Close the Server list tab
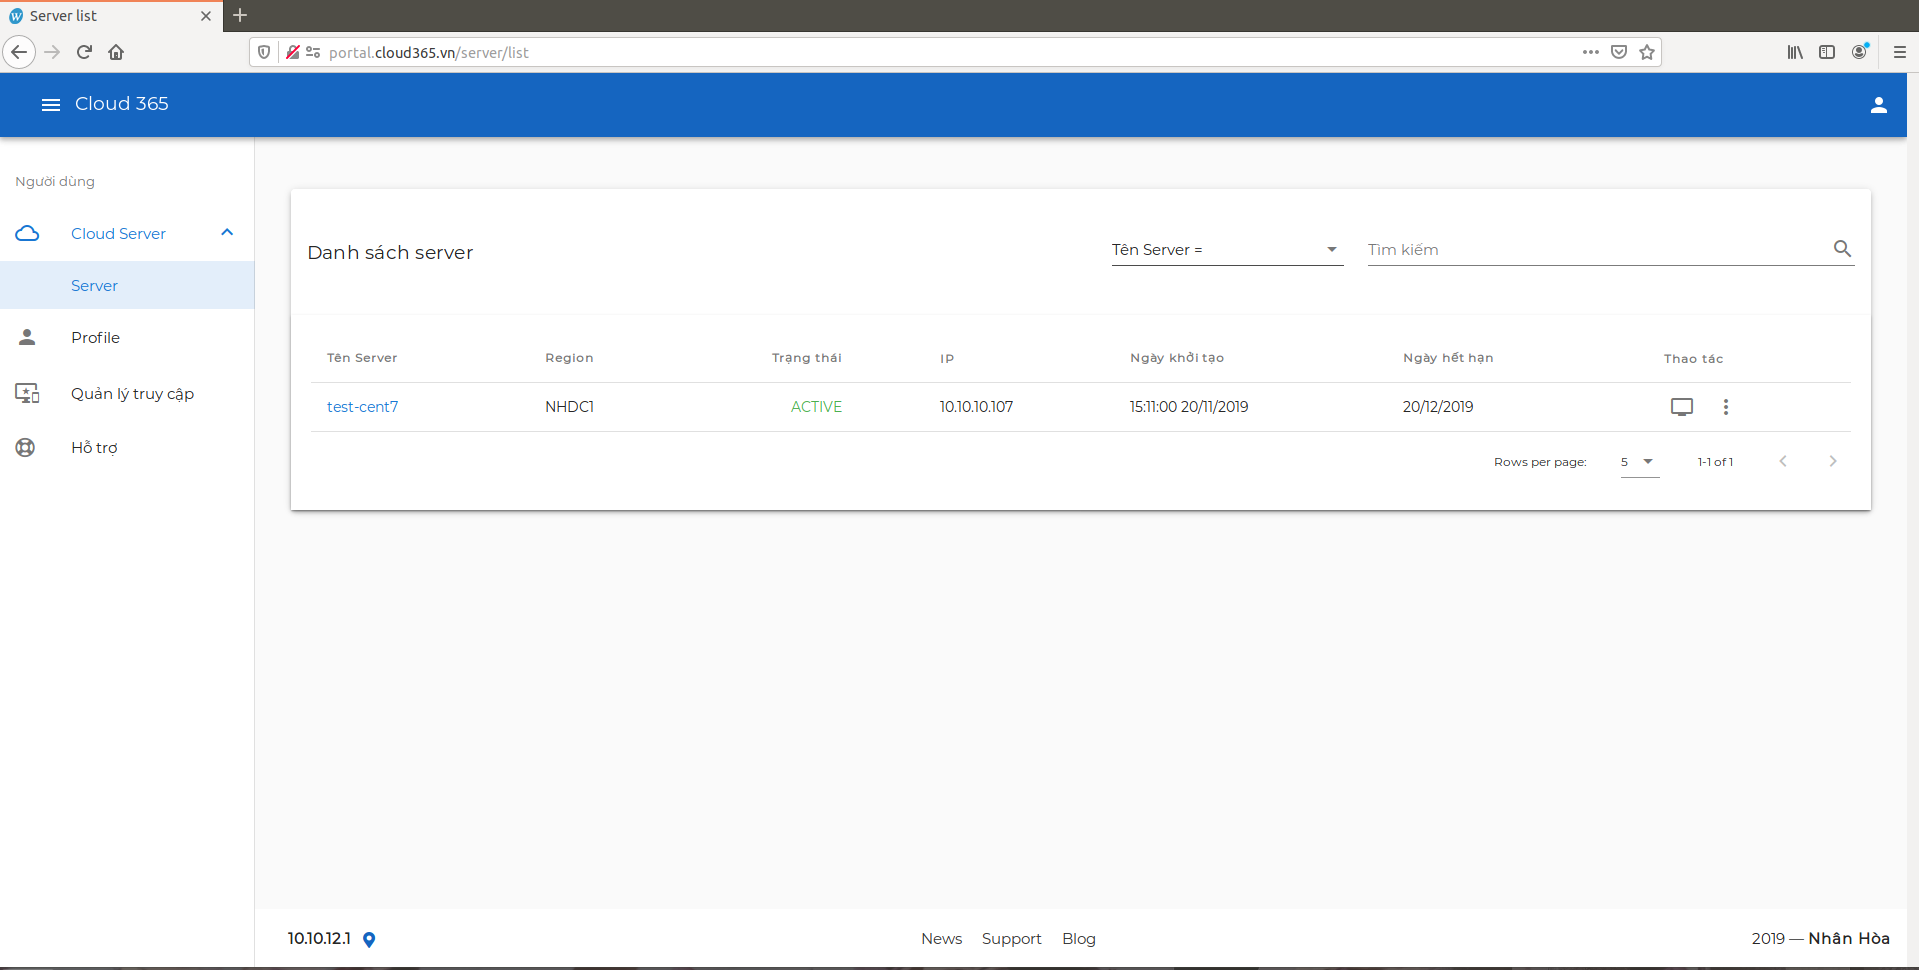Screen dimensions: 1919x970 206,16
